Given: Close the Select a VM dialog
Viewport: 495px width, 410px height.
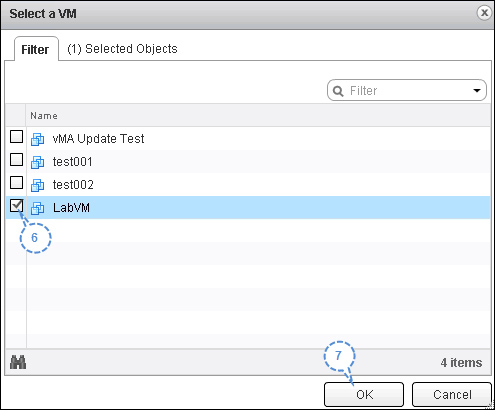Looking at the screenshot, I should (x=484, y=13).
